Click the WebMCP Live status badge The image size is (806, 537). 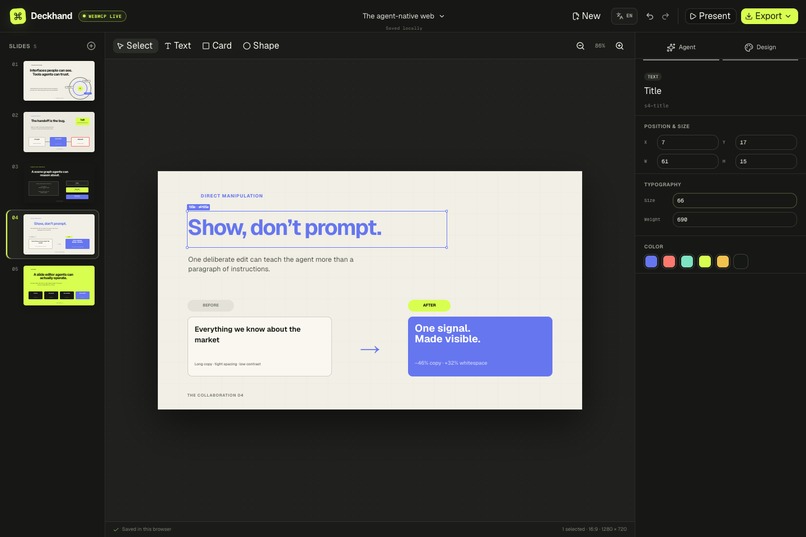pos(102,16)
